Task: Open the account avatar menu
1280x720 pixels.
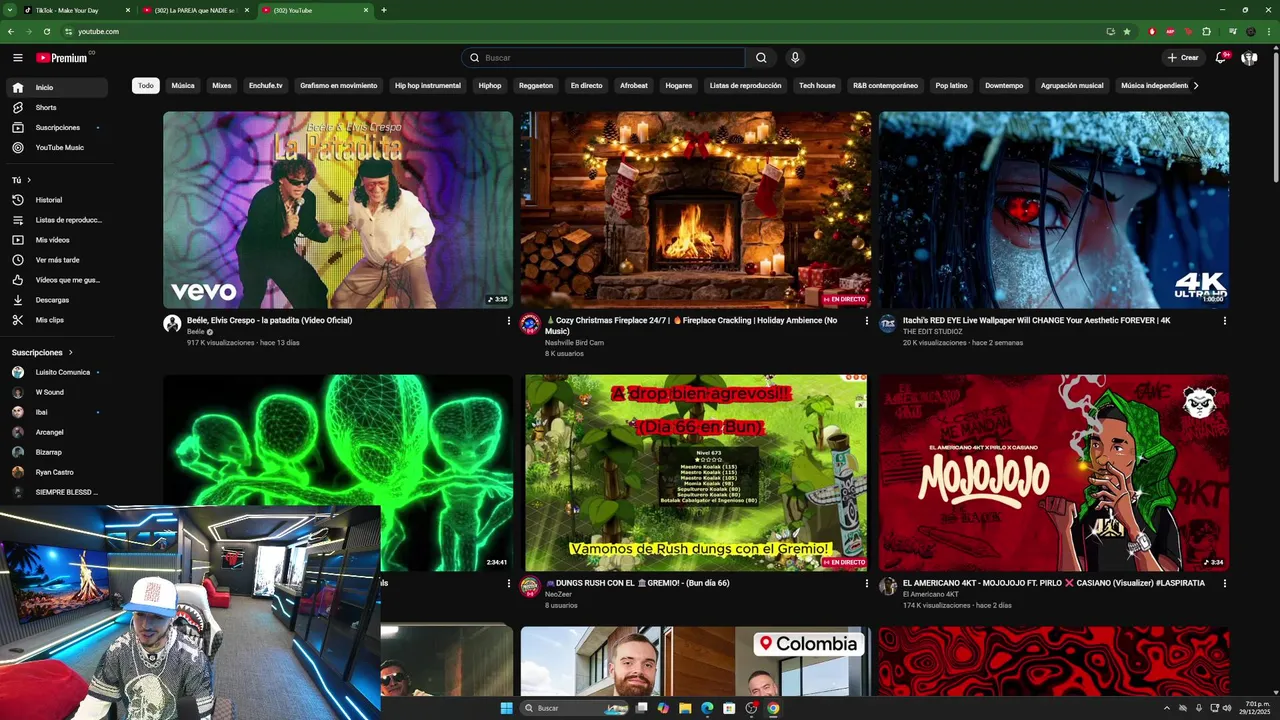Action: 1249,58
